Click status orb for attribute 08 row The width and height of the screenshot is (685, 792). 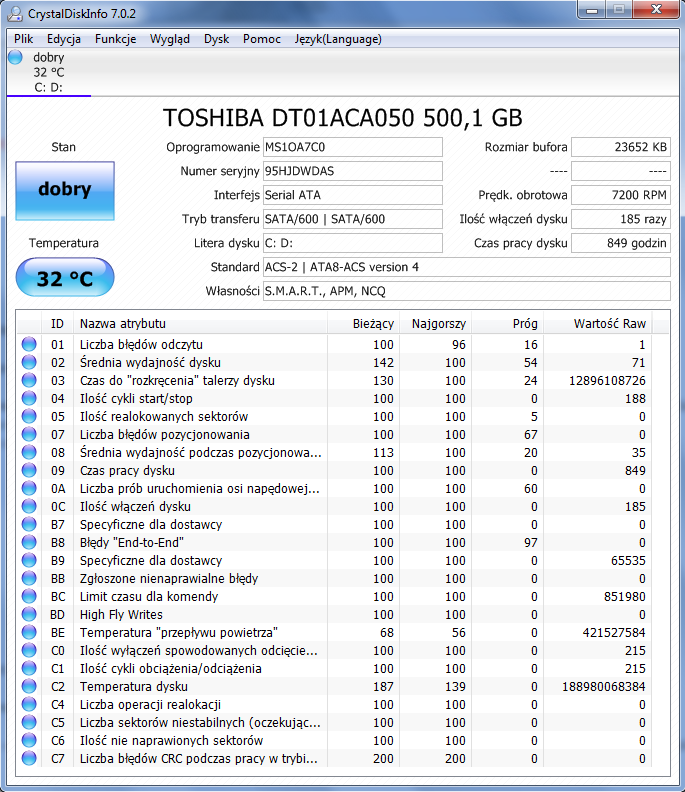(x=29, y=453)
